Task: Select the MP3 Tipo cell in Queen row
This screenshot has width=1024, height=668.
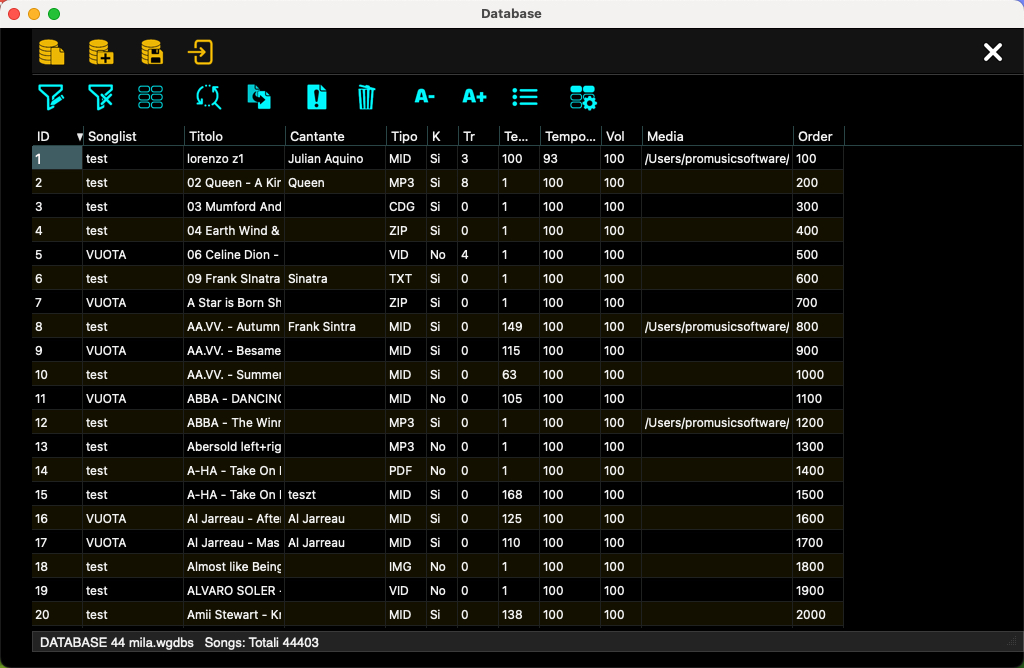Action: coord(401,183)
